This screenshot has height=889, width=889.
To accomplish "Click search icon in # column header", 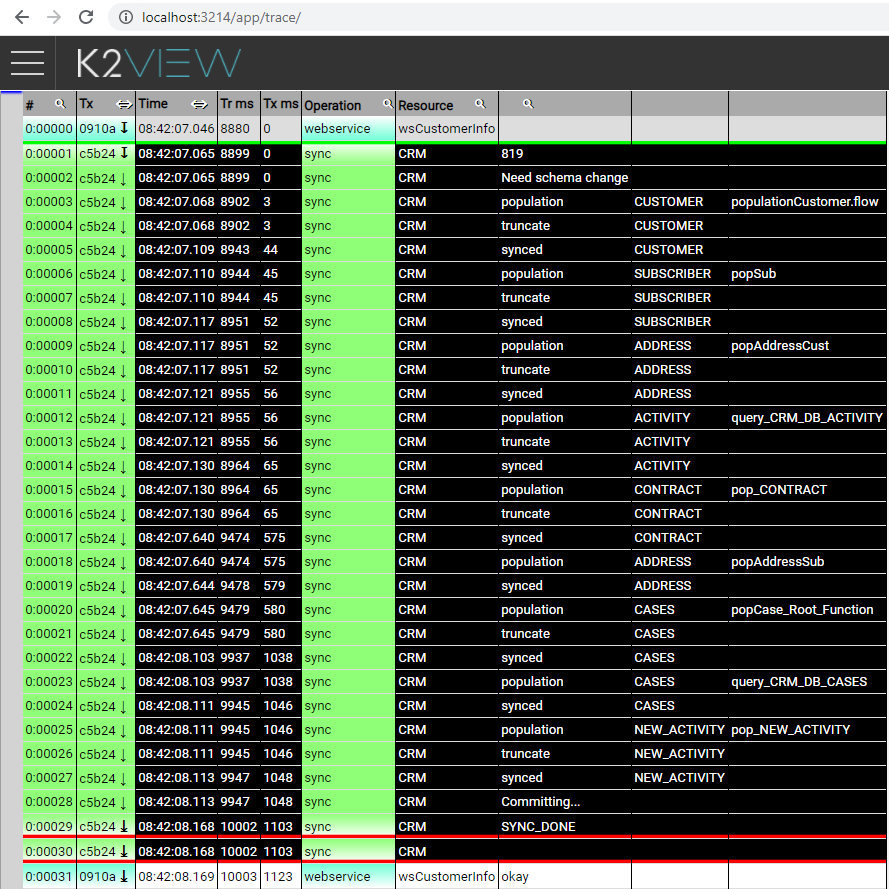I will pyautogui.click(x=60, y=104).
